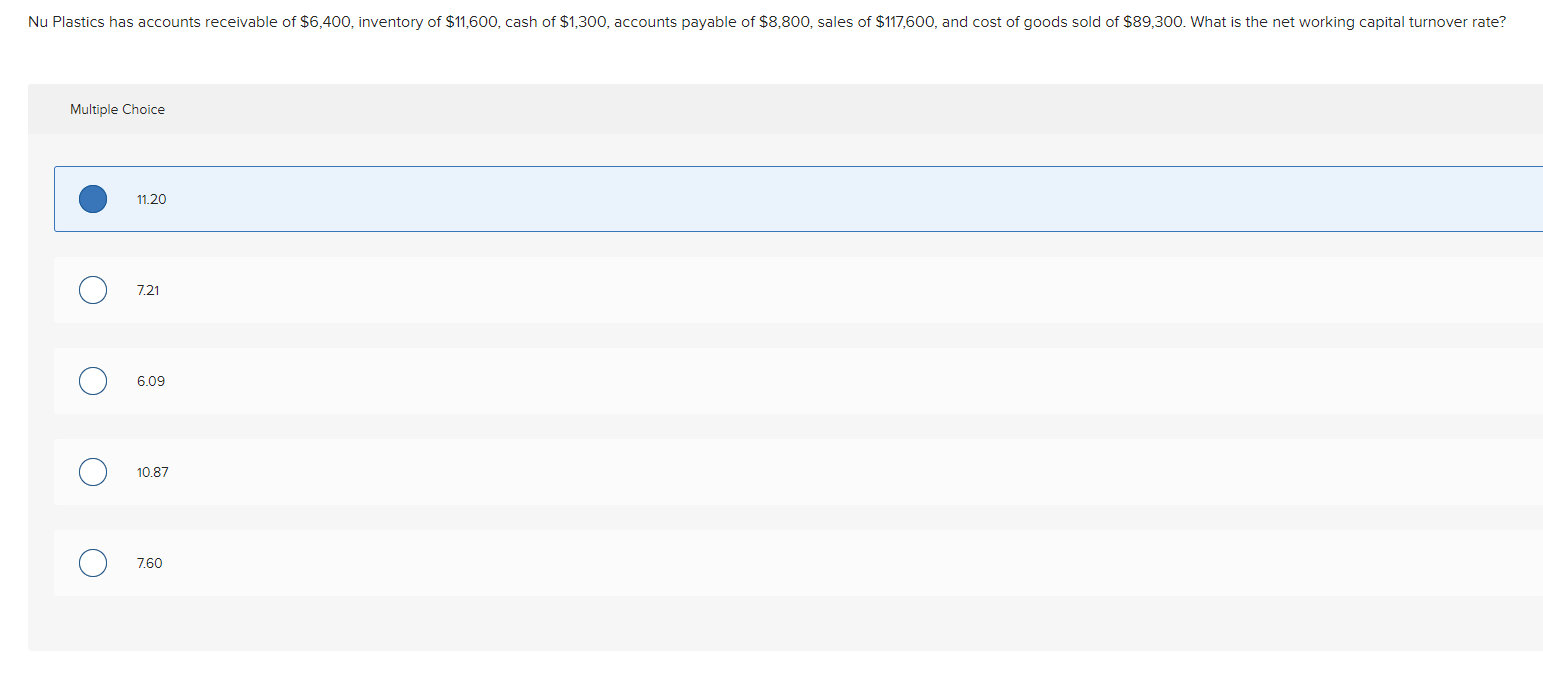Click the highlighted 11.20 answer row

click(x=600, y=198)
